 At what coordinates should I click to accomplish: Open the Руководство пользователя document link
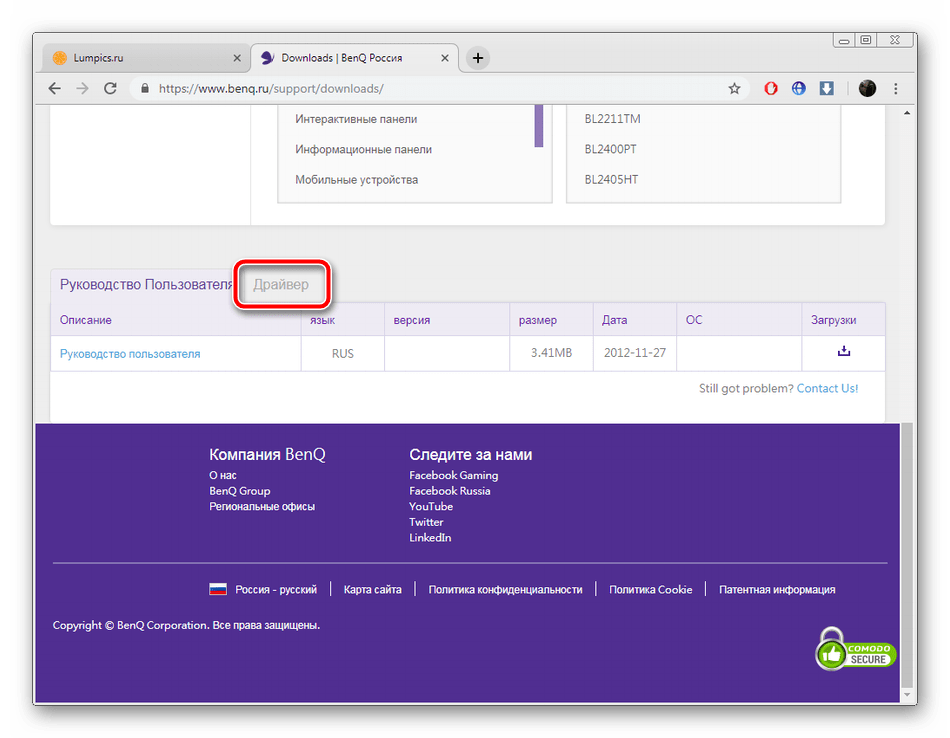coord(130,353)
